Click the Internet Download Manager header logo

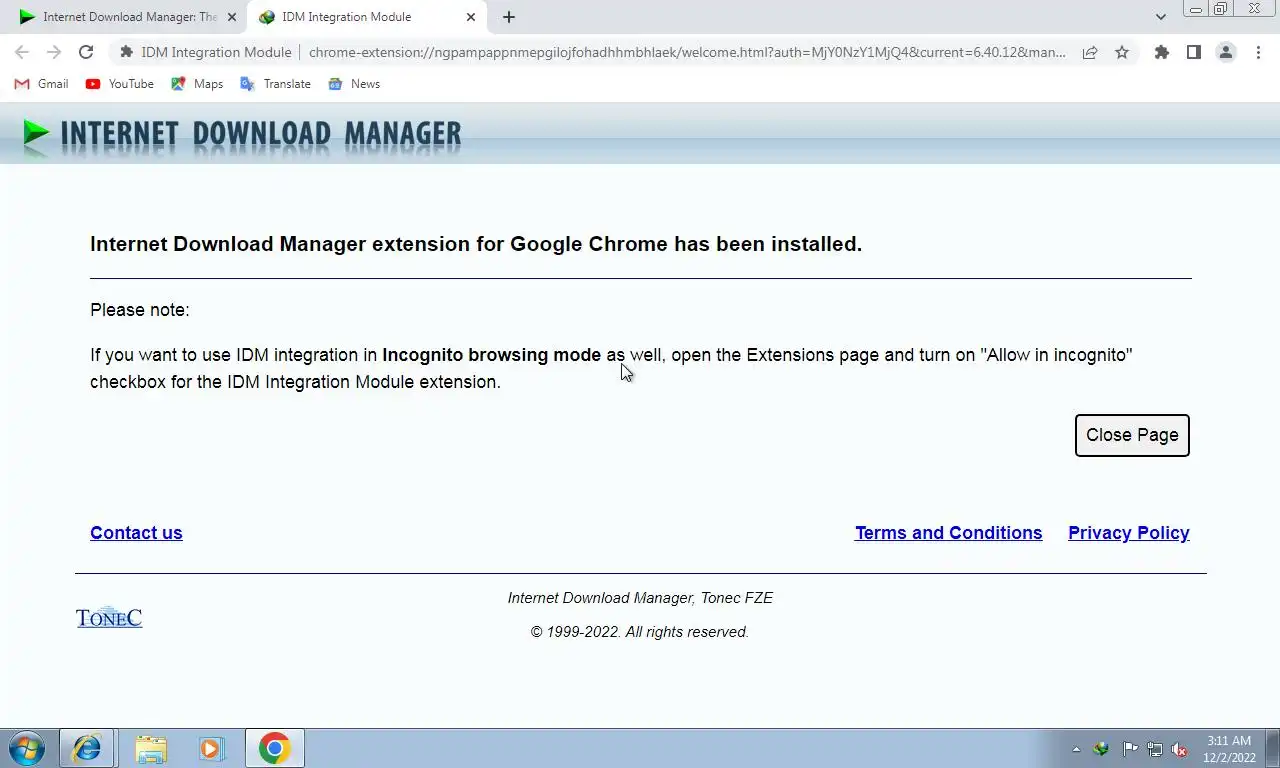pos(242,134)
